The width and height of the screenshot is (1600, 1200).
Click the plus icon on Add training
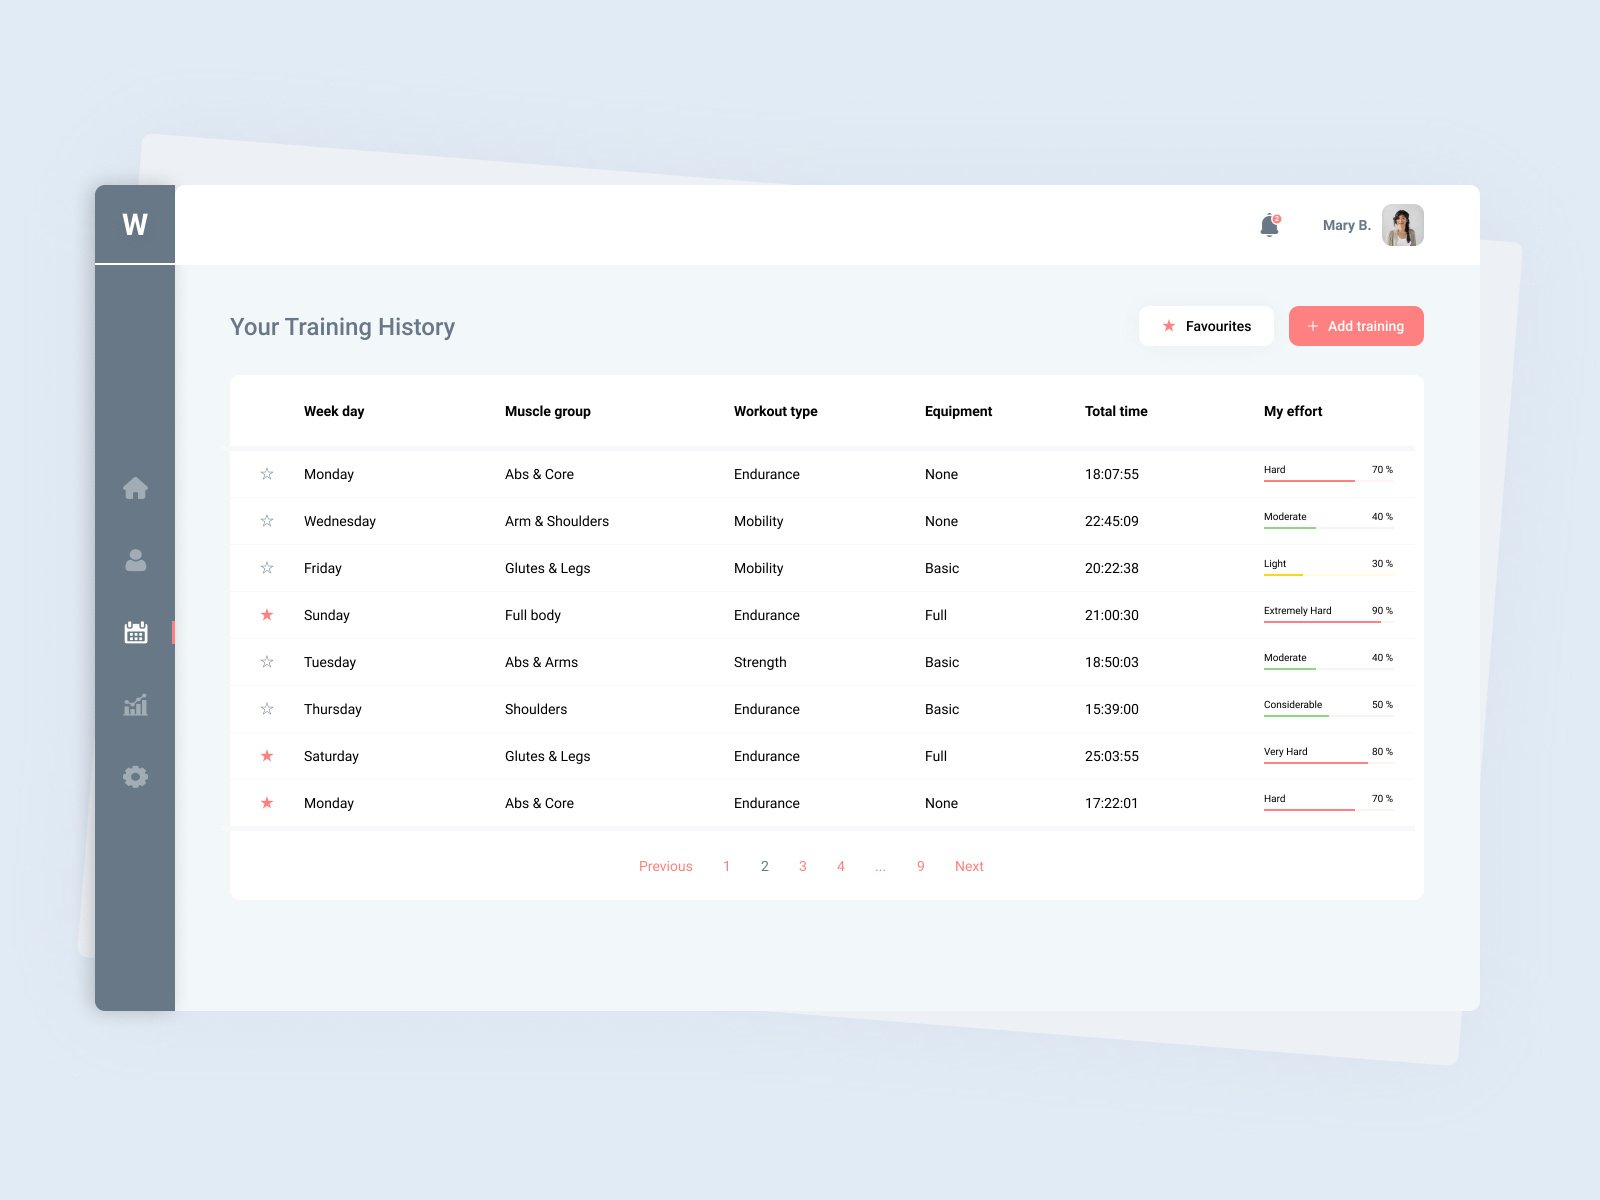[1313, 326]
